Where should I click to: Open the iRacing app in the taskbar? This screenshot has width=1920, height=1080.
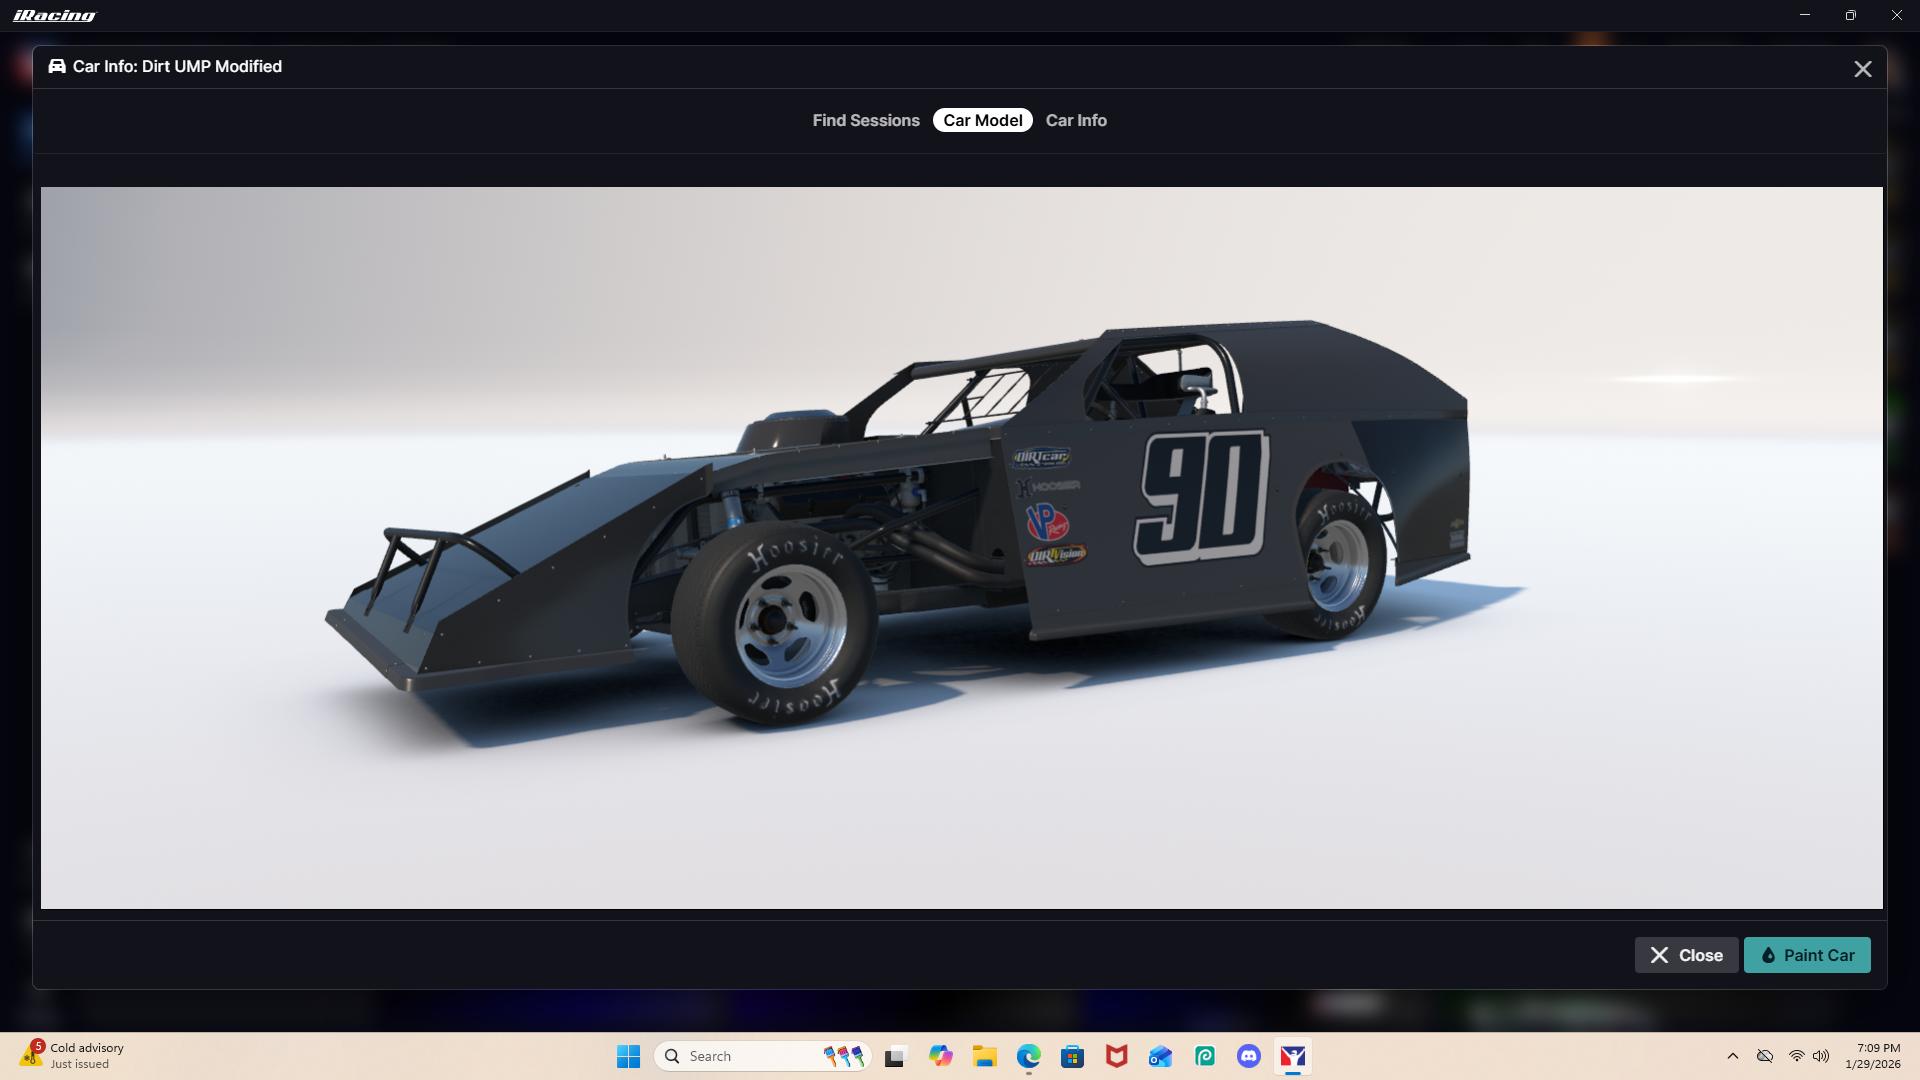[1293, 1056]
